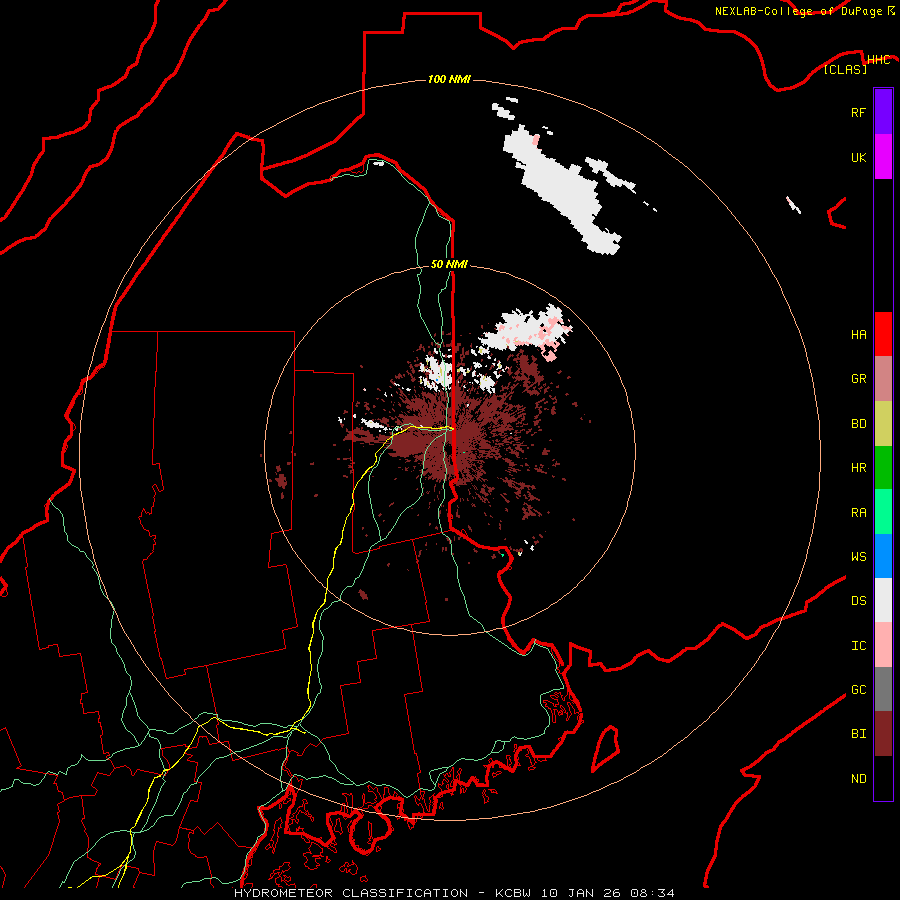
Task: Click the HA legend label
Action: 858,334
